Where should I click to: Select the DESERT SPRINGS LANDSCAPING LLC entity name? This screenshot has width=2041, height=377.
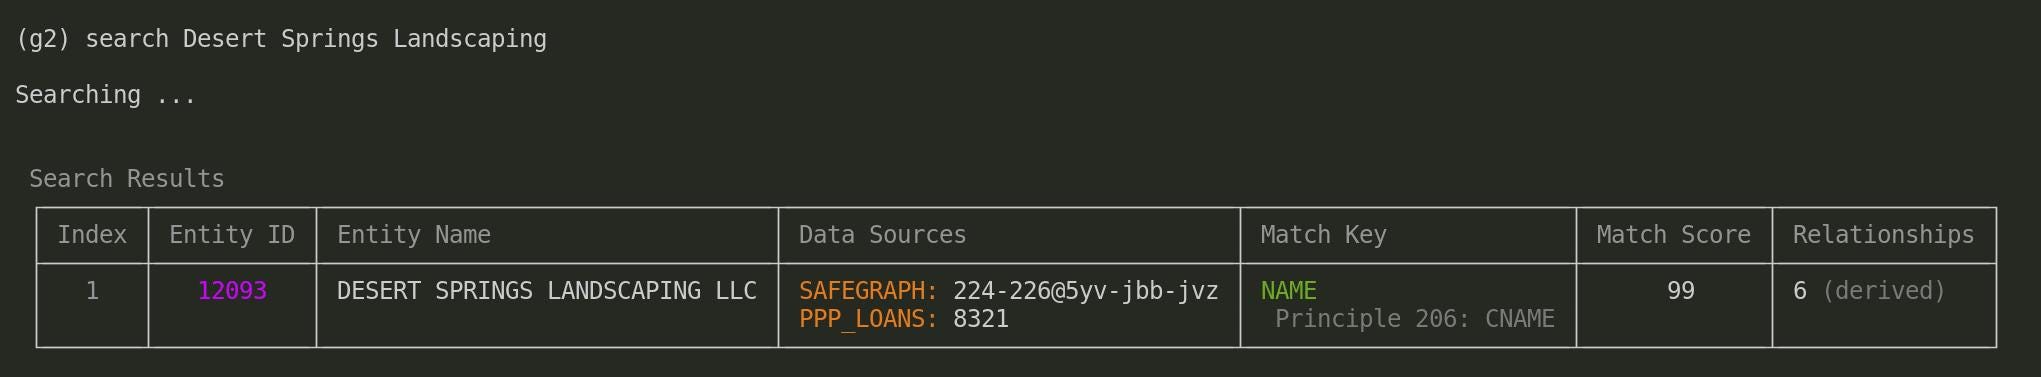pos(547,291)
